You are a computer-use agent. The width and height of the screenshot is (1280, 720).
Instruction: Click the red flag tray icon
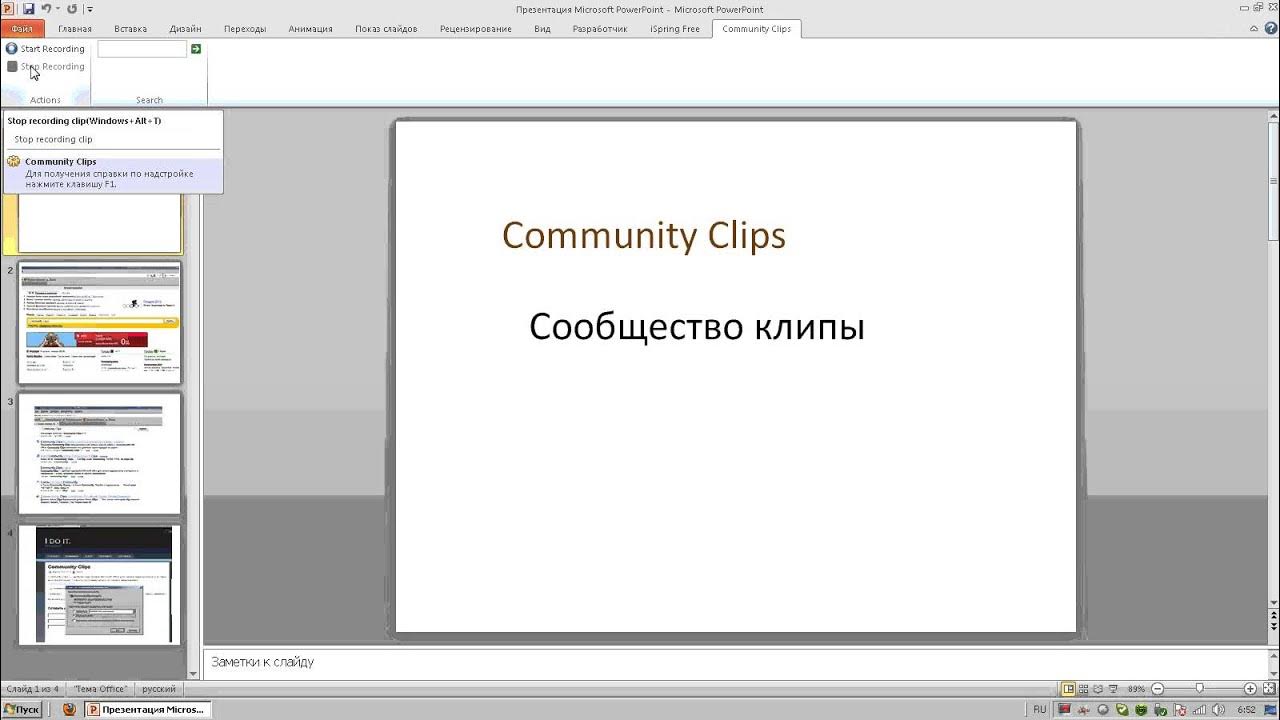tap(1180, 709)
